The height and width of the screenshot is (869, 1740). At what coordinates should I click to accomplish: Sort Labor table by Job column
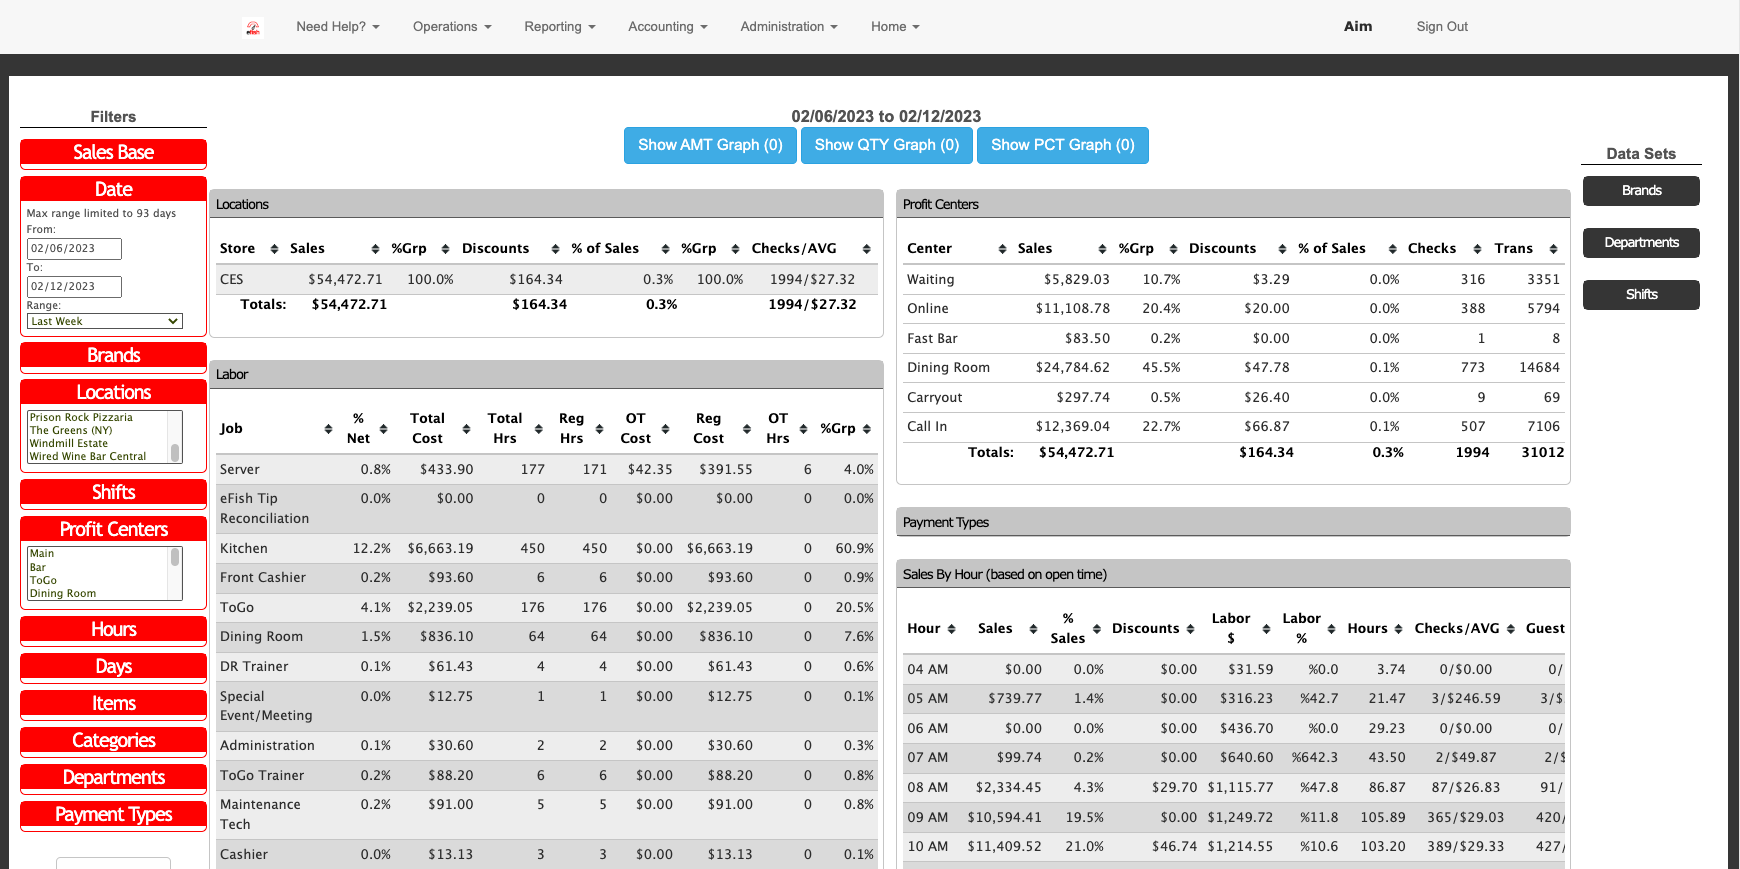(x=276, y=428)
